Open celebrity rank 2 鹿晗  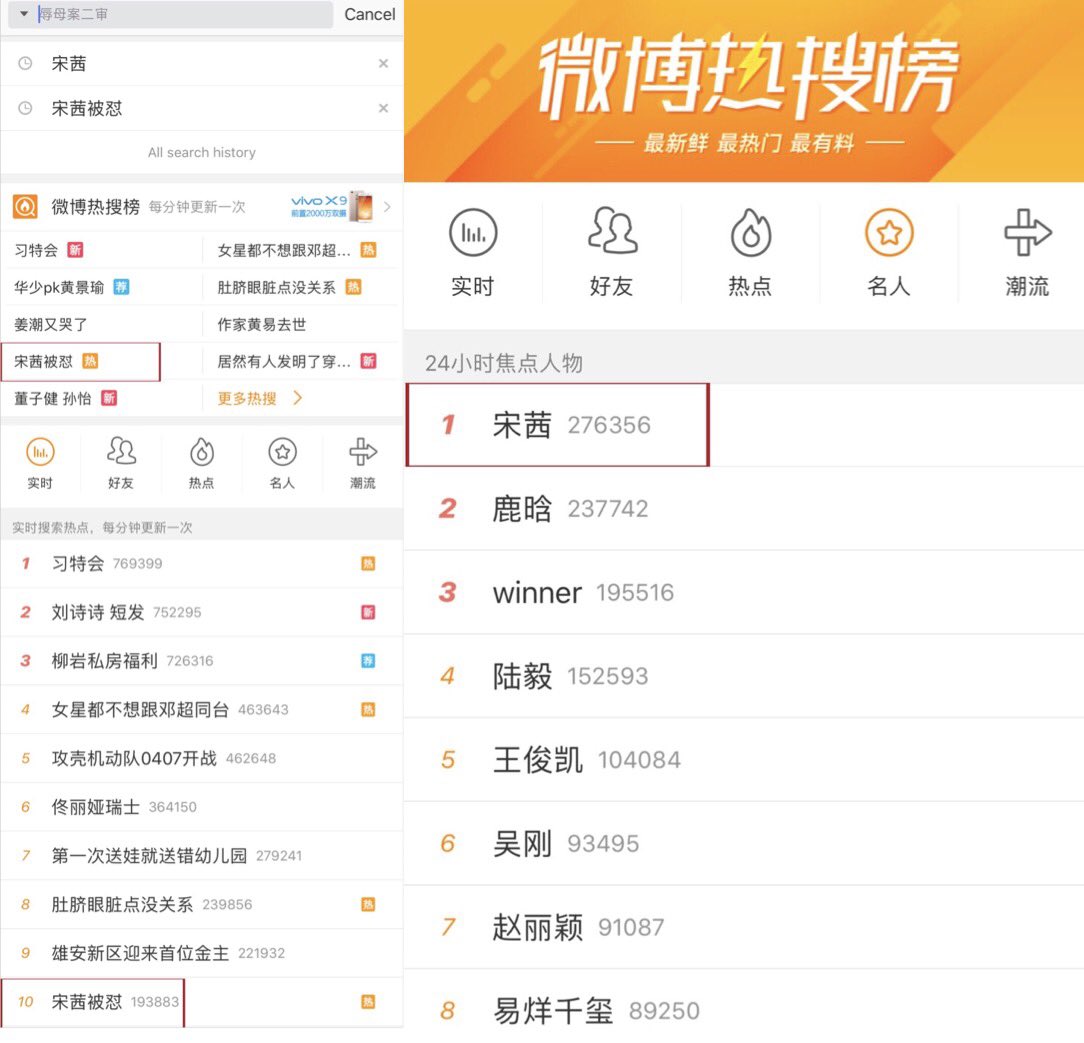click(744, 509)
